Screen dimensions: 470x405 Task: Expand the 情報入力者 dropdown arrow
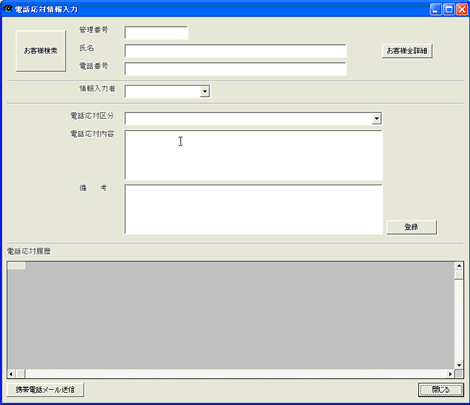click(205, 91)
